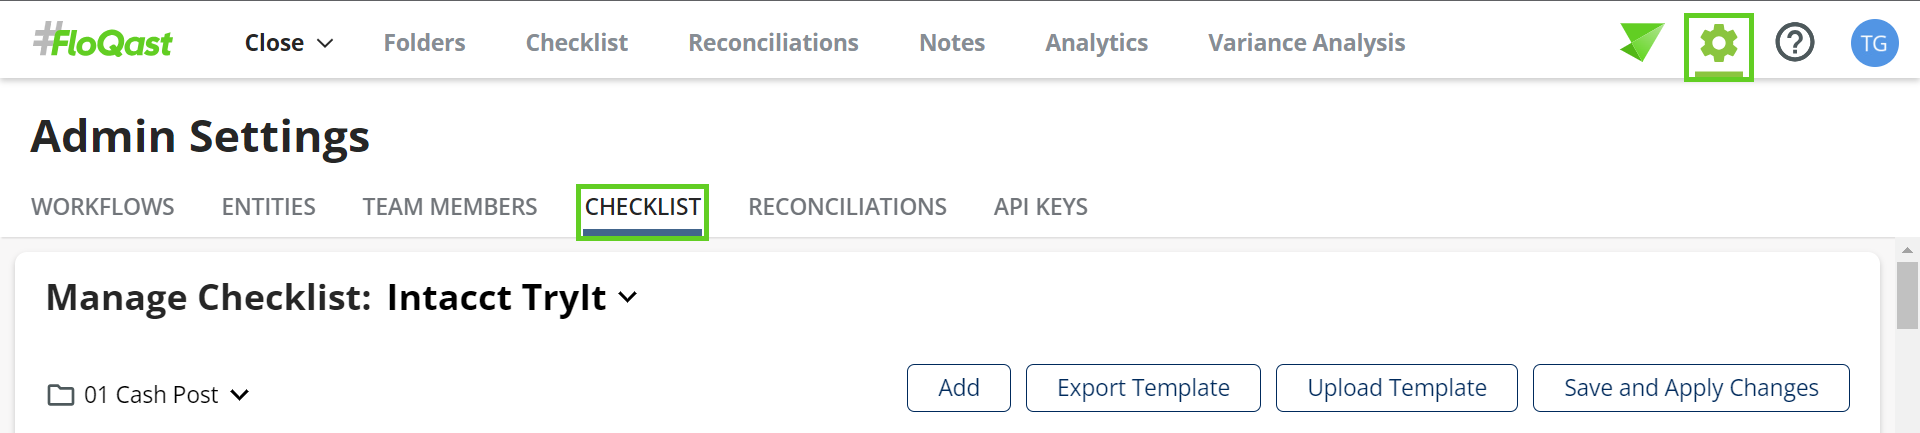Click the 01 Cash Post folder icon

point(61,395)
